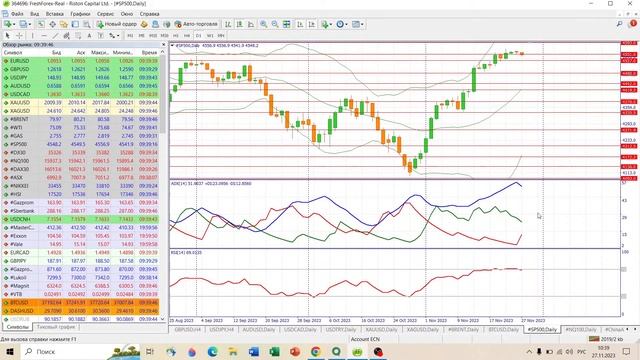640x360 pixels.
Task: Switch timeframe to M1
Action: point(130,36)
